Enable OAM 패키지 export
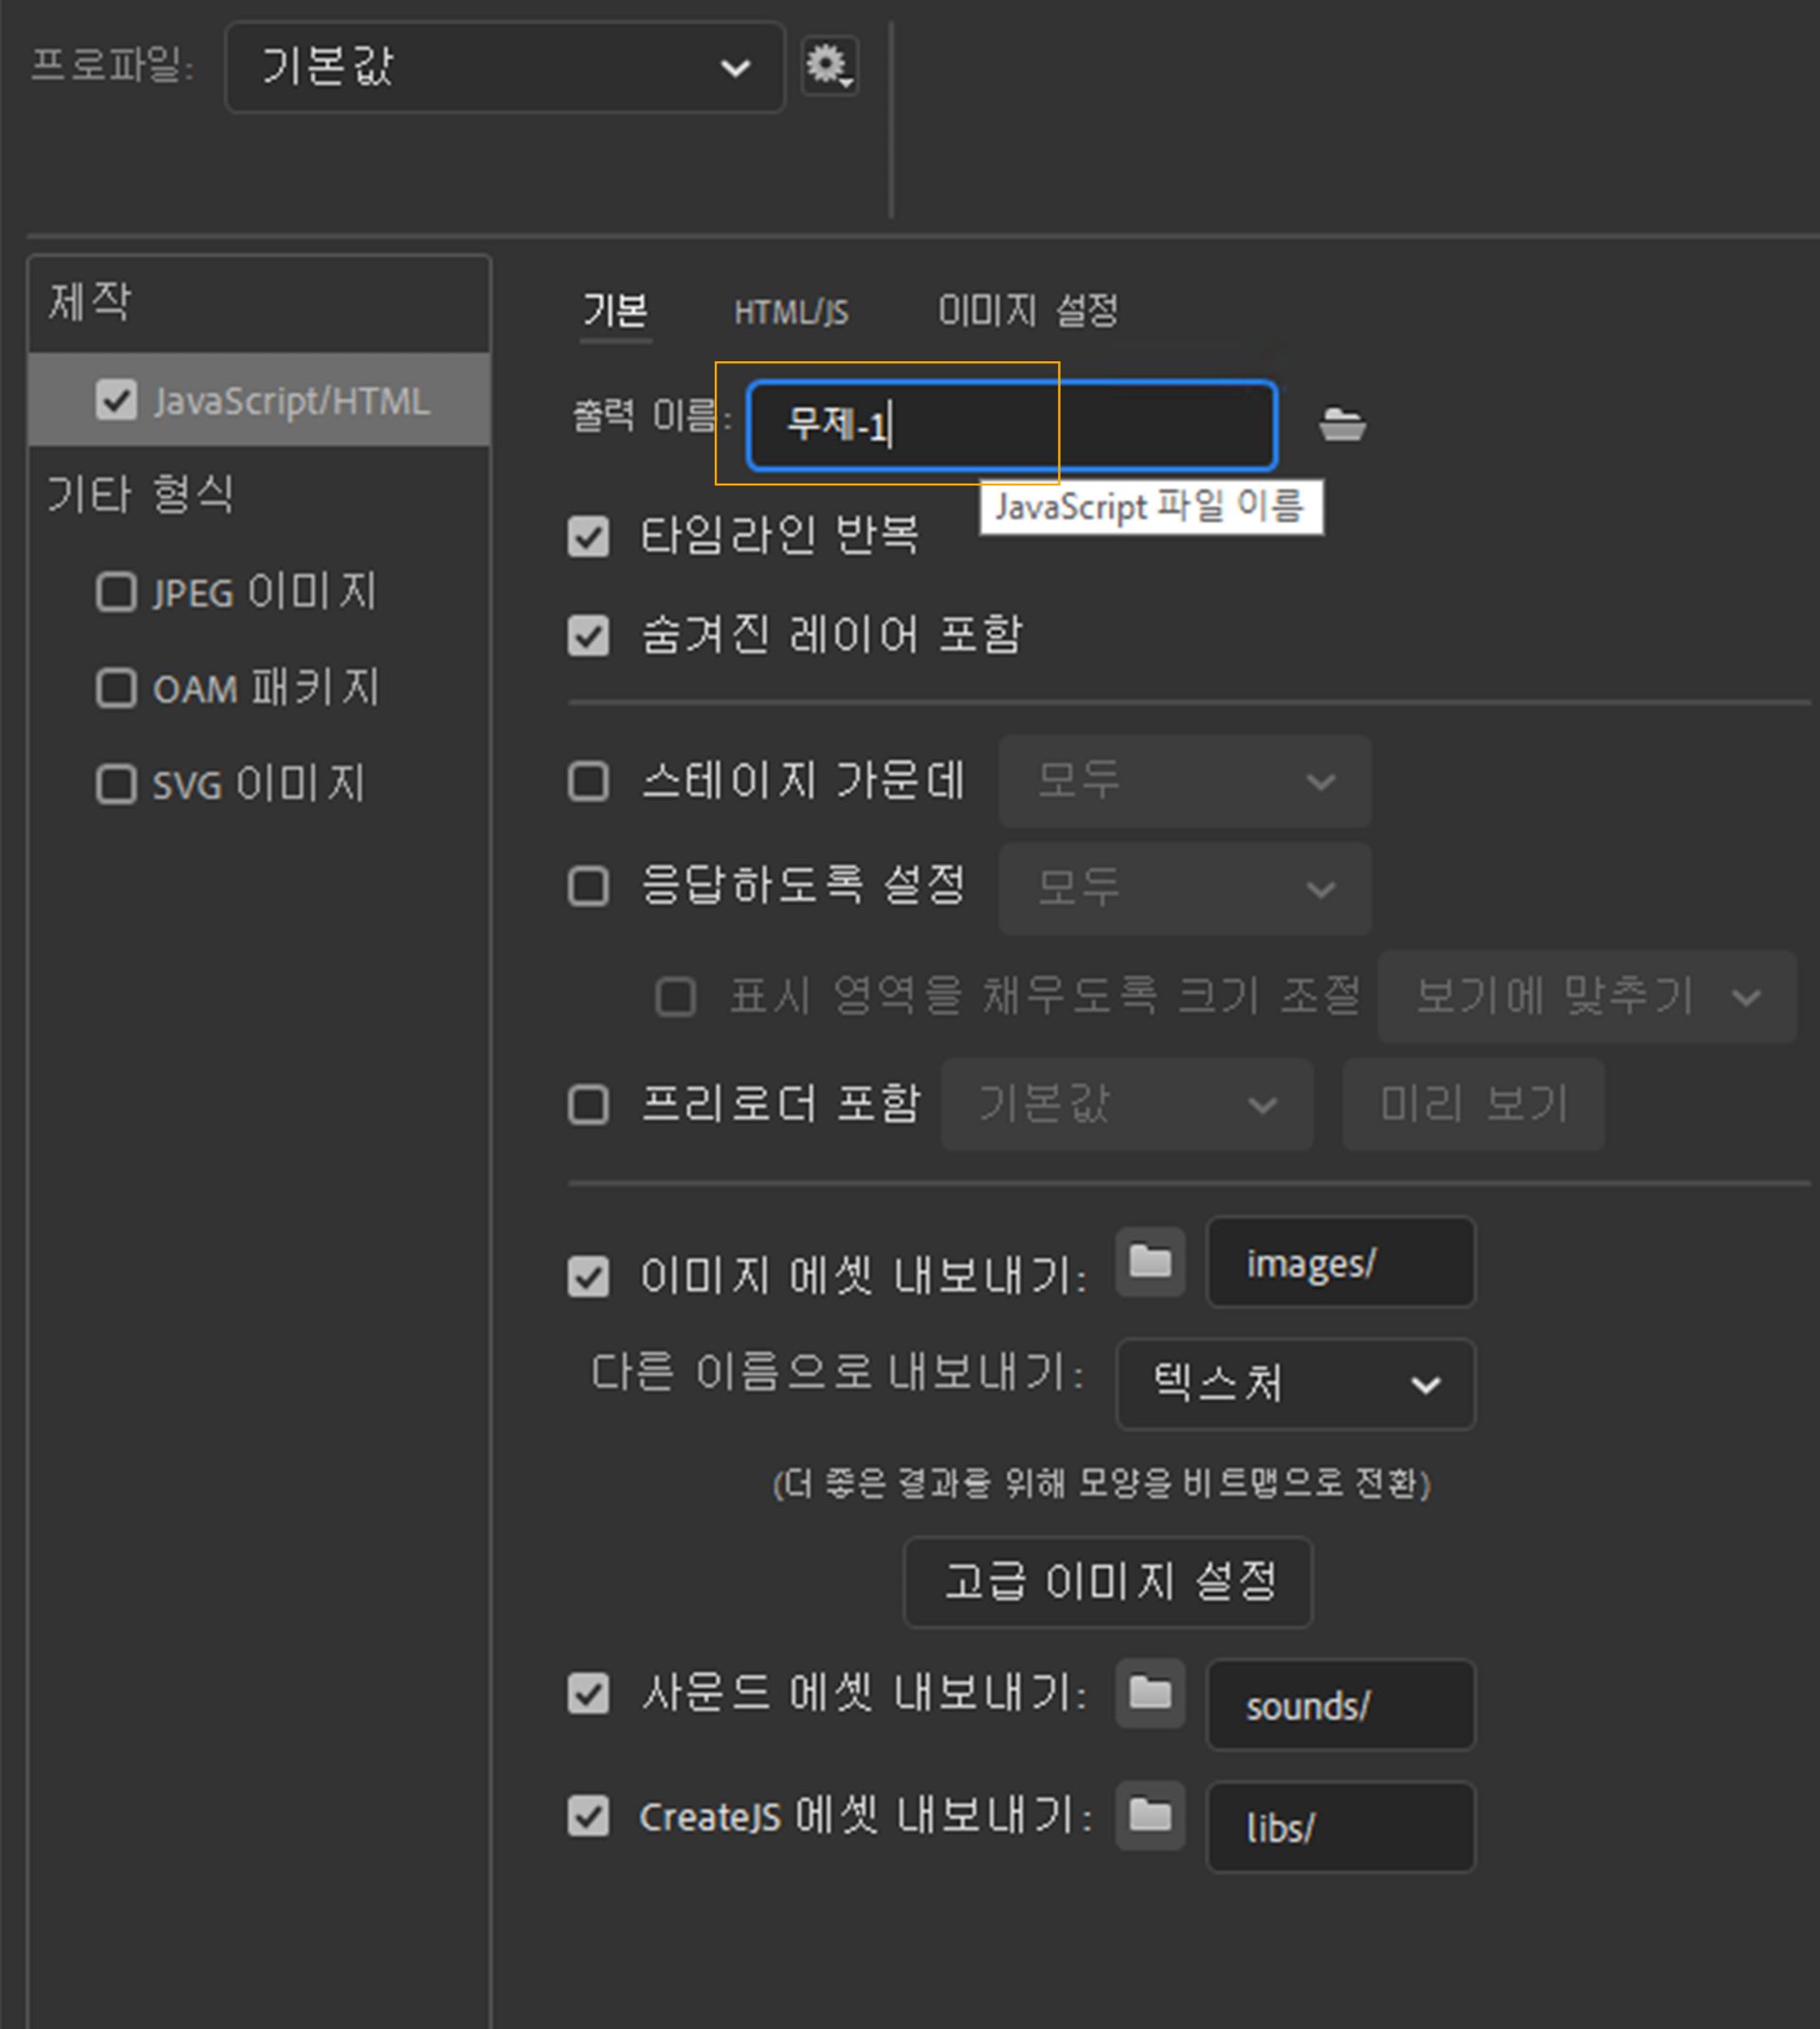This screenshot has width=1820, height=2029. point(115,687)
